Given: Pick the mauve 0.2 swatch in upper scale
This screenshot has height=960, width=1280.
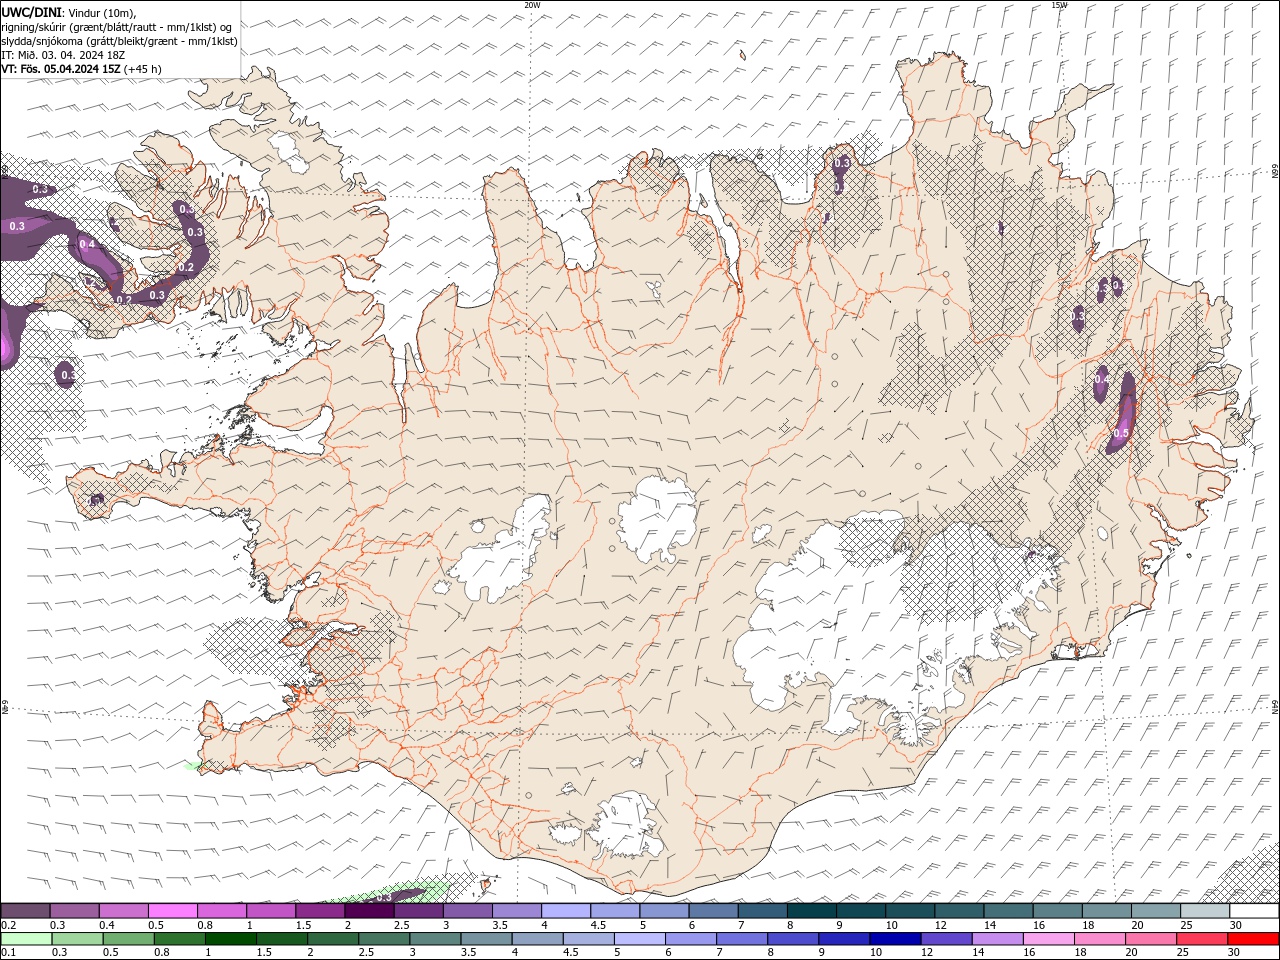Looking at the screenshot, I should pyautogui.click(x=25, y=910).
